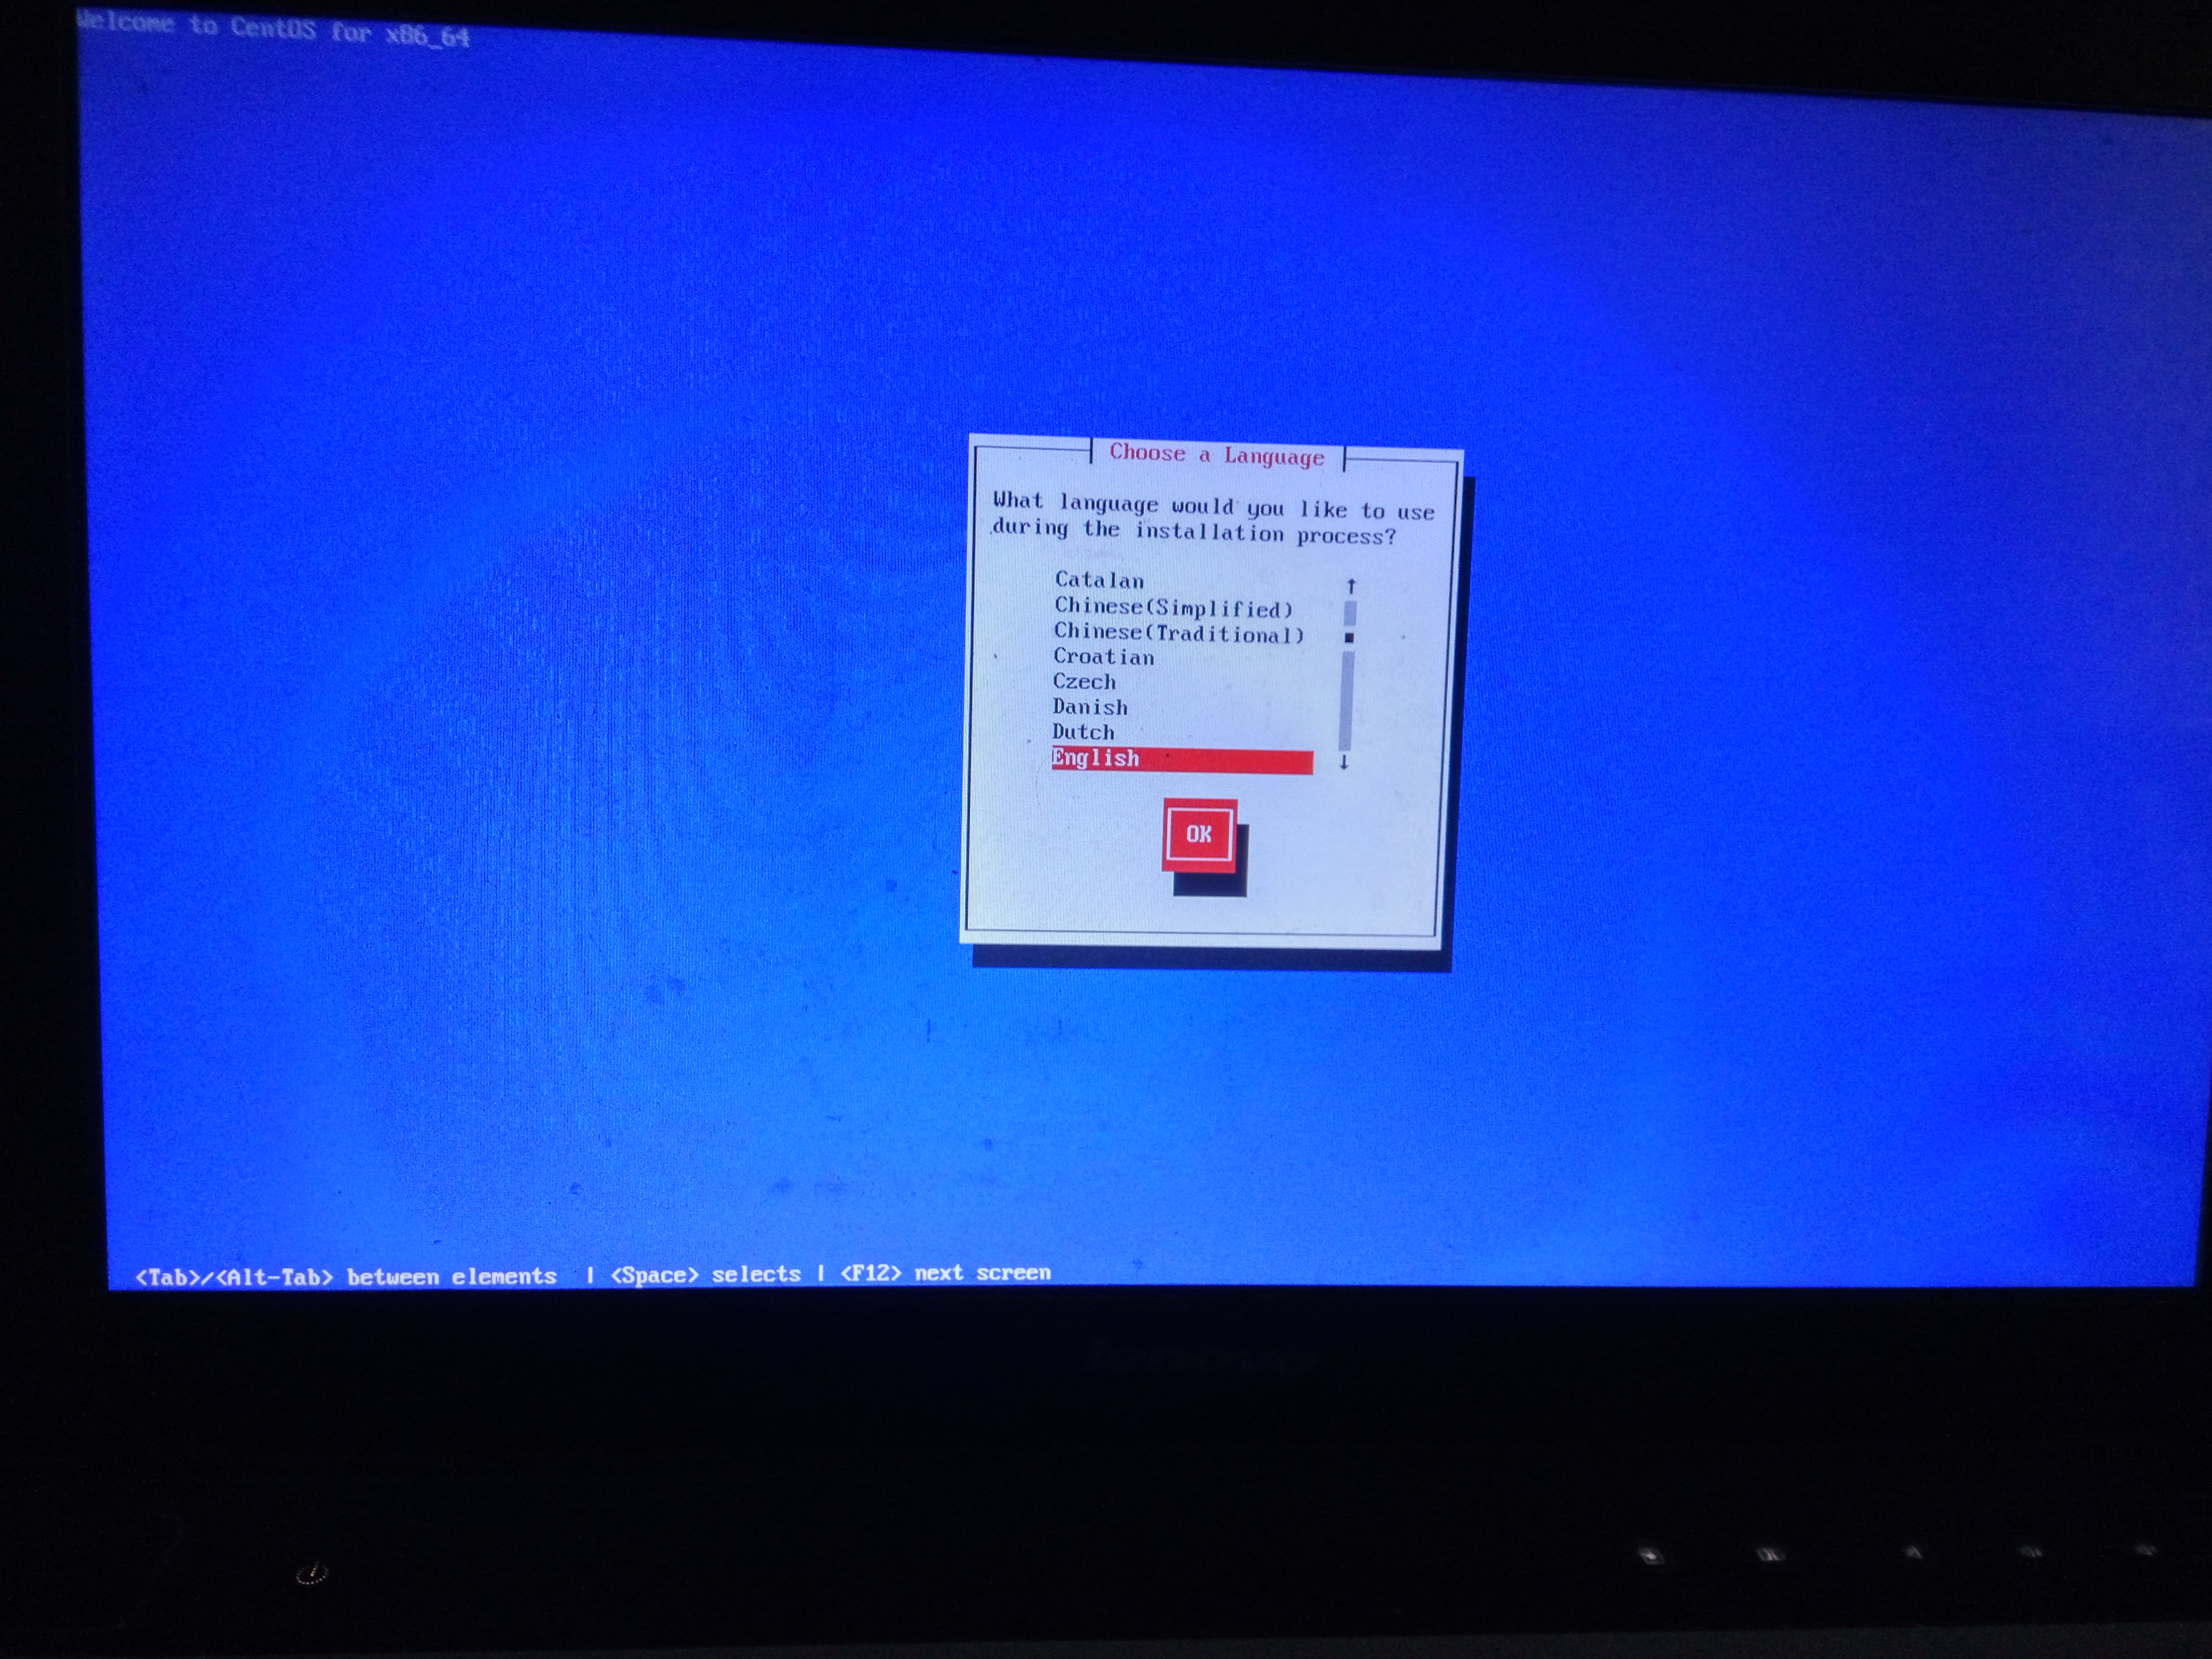Image resolution: width=2212 pixels, height=1659 pixels.
Task: Choose Croatian from the list
Action: 1103,657
